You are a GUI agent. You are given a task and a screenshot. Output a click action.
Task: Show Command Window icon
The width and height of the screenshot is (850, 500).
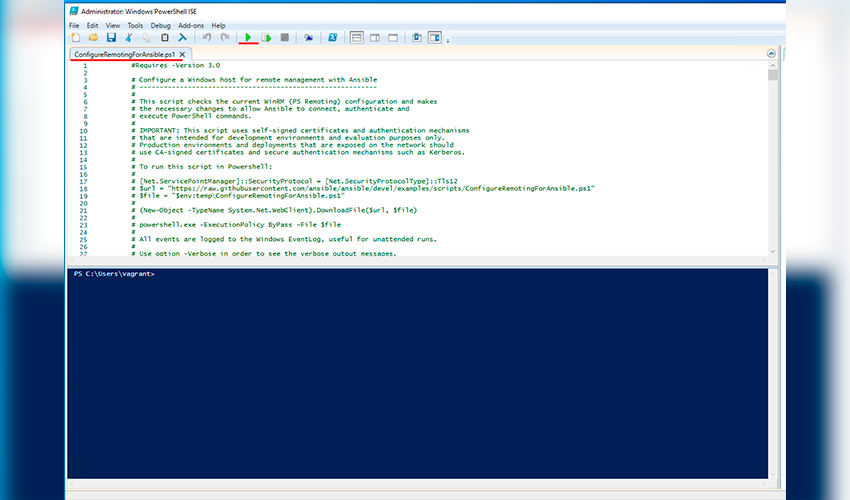(416, 37)
